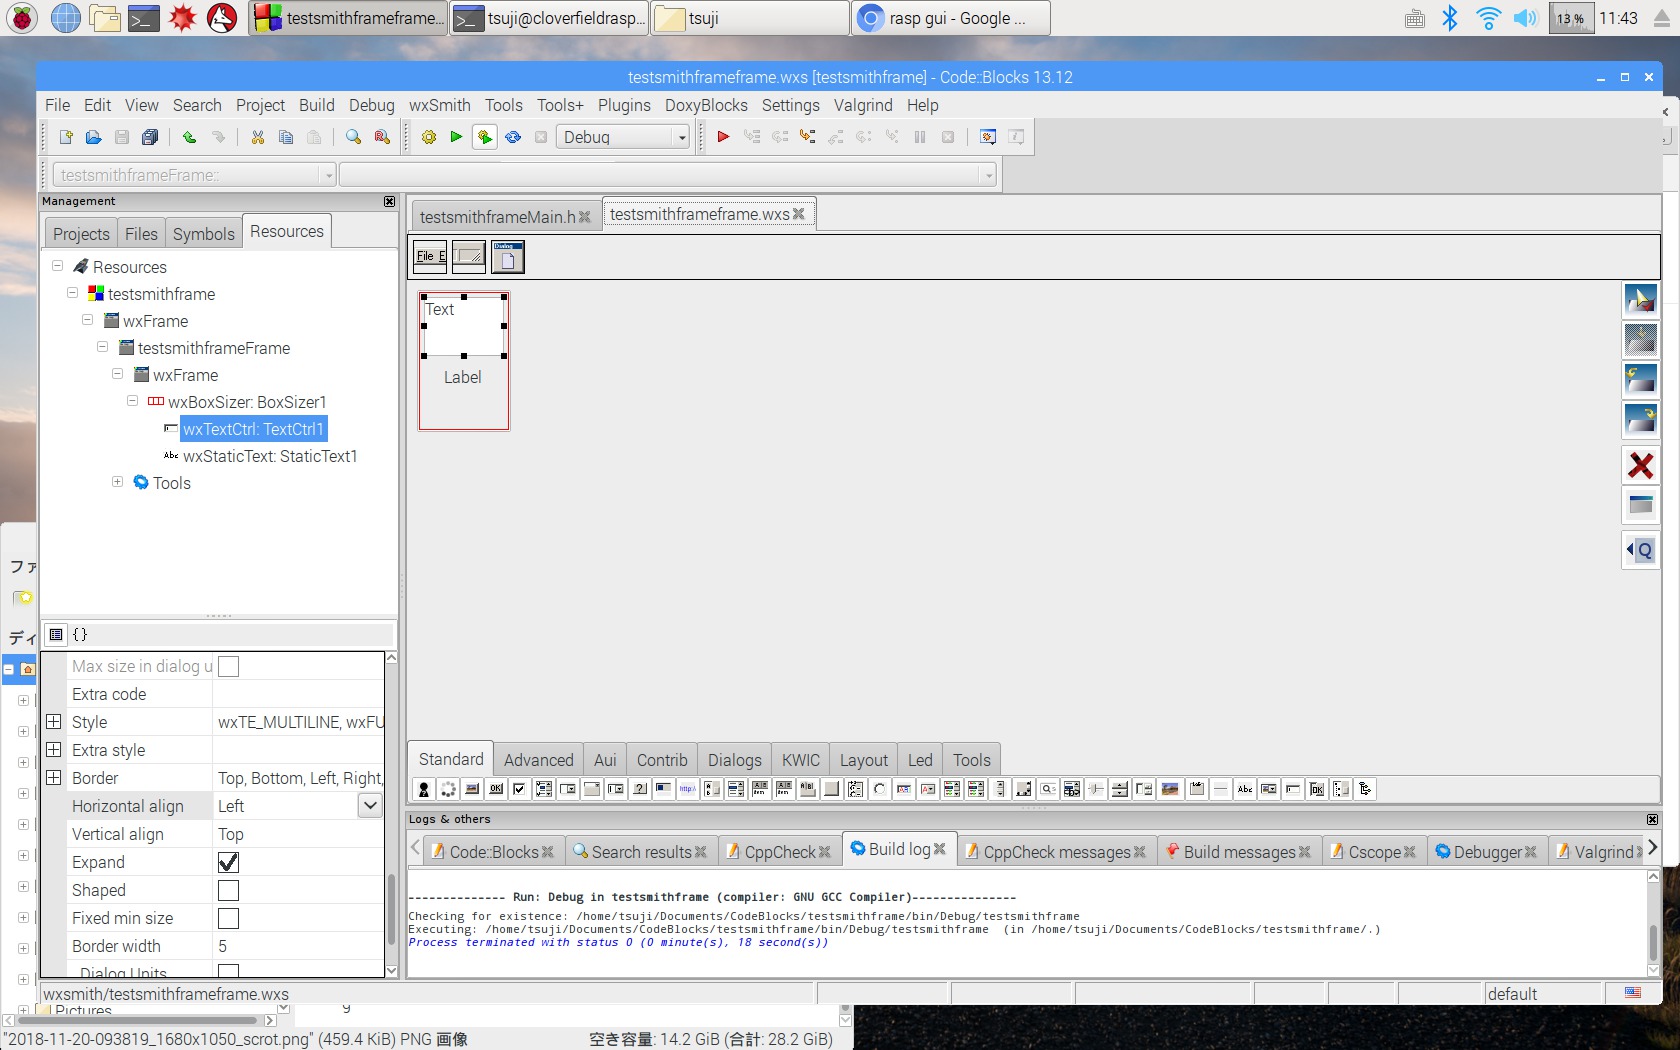Image resolution: width=1680 pixels, height=1050 pixels.
Task: Edit the Border width value field
Action: click(x=298, y=946)
